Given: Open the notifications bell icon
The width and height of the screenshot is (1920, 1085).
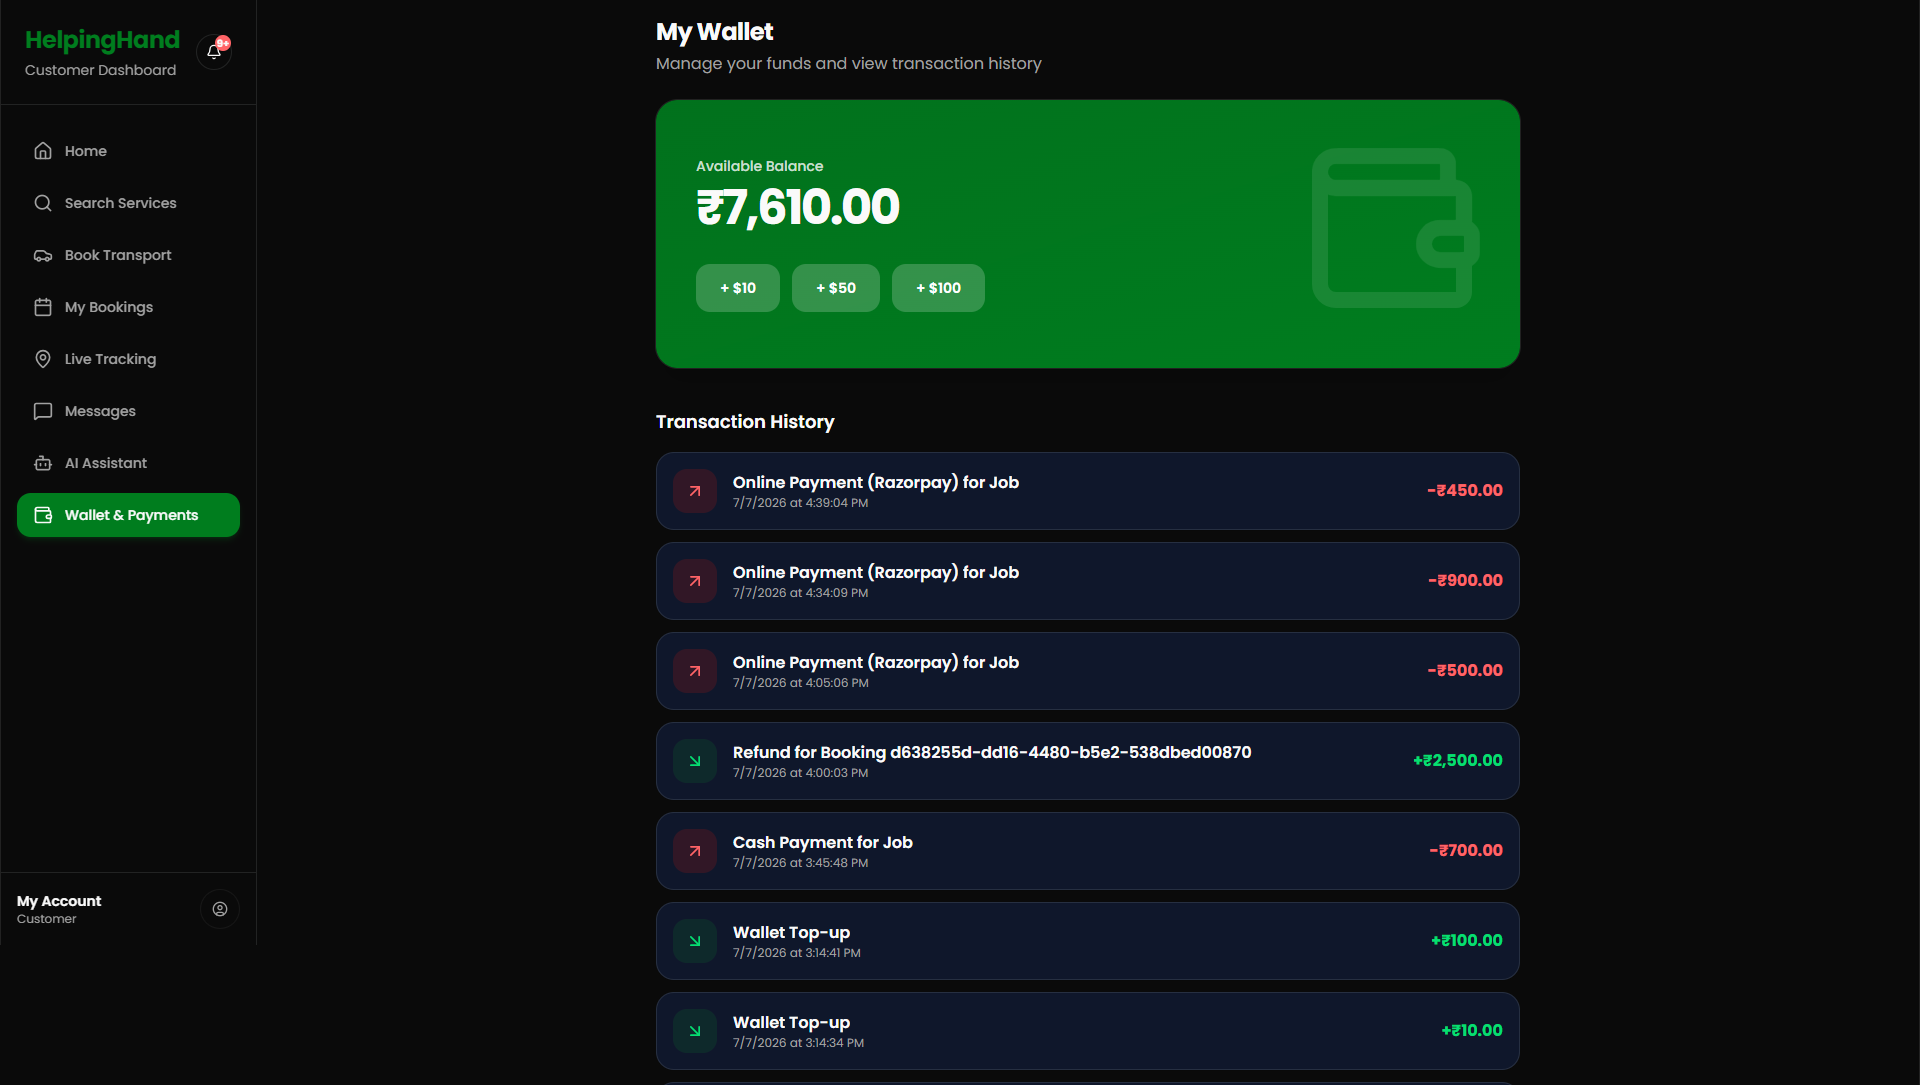Looking at the screenshot, I should [x=214, y=51].
